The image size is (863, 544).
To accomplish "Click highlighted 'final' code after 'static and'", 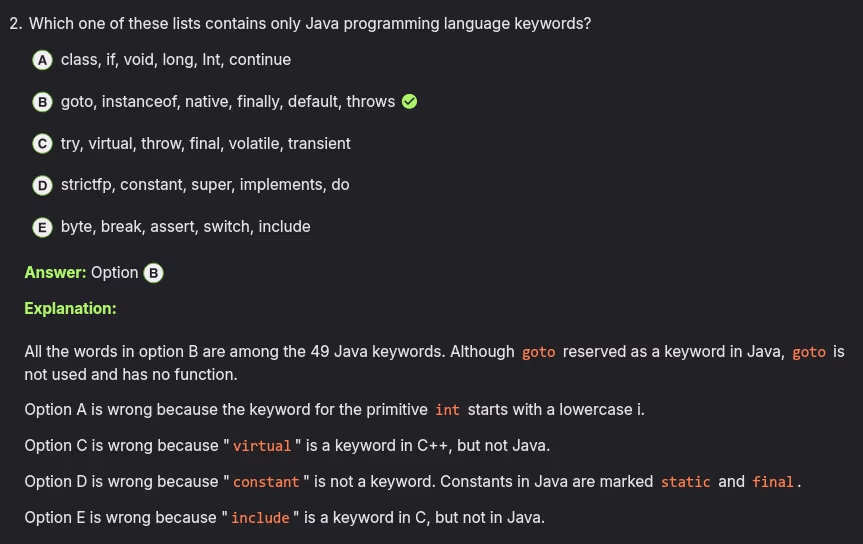I will coord(773,482).
